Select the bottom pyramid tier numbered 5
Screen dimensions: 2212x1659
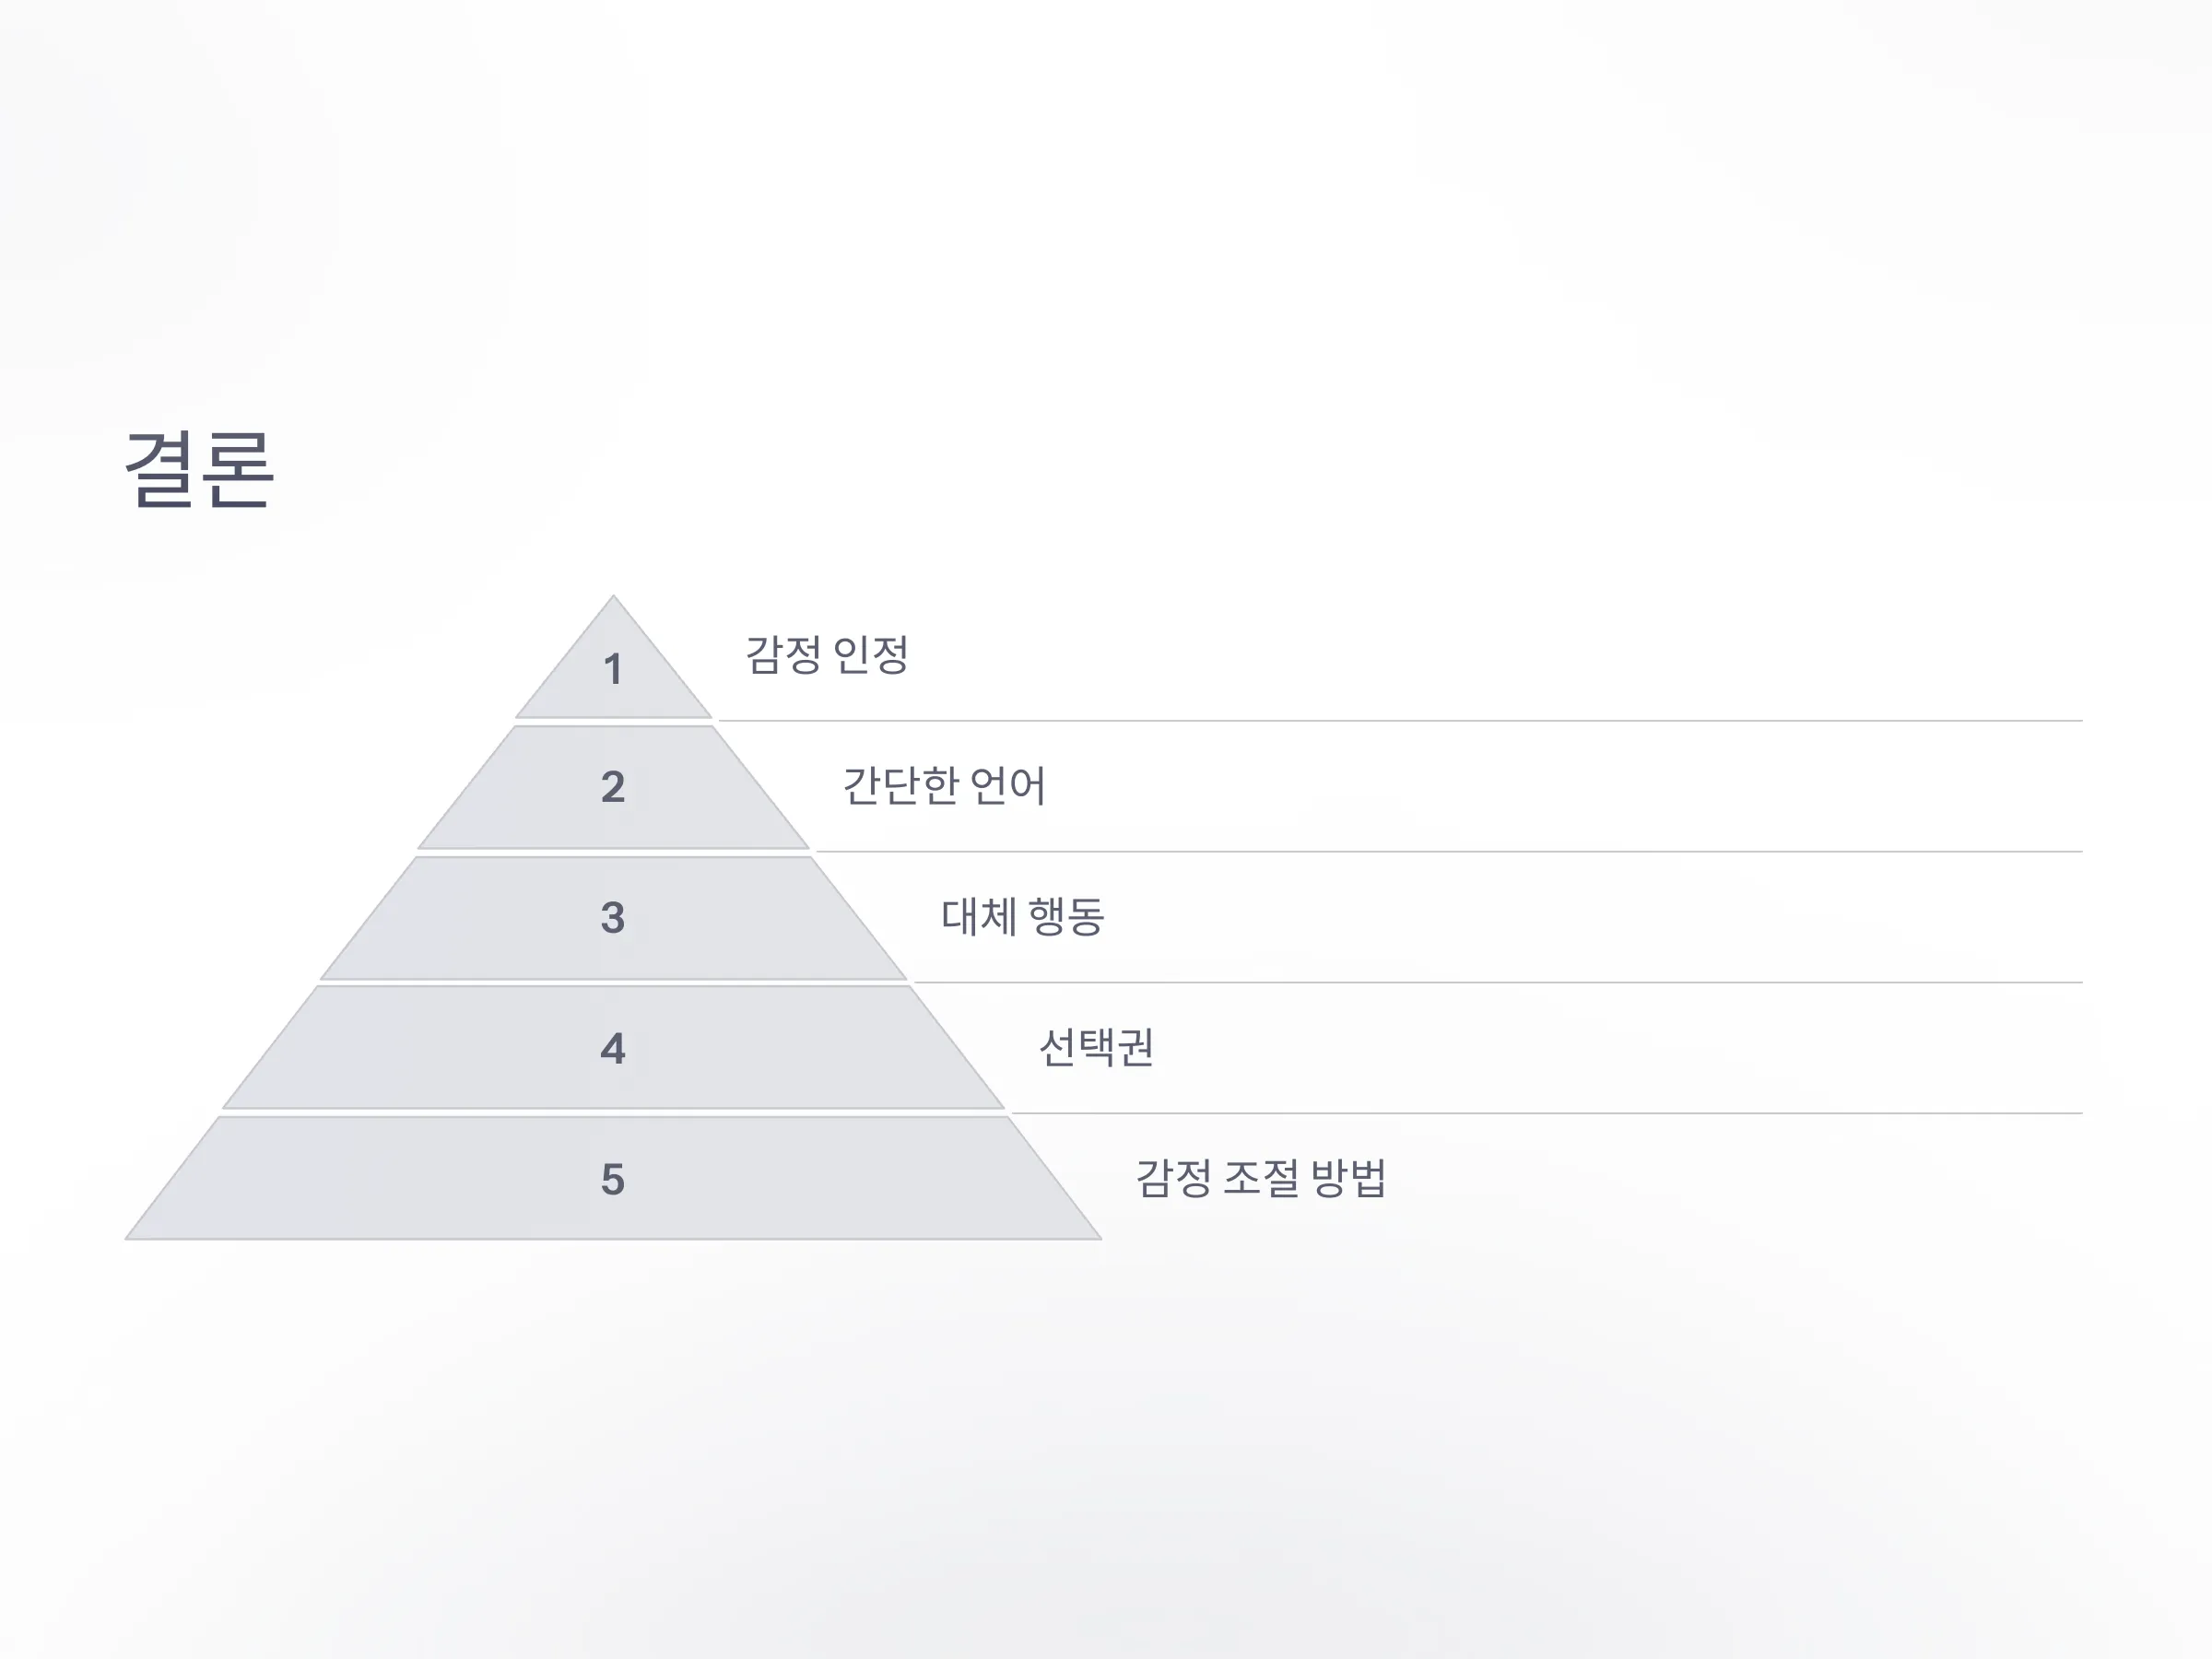(613, 1179)
